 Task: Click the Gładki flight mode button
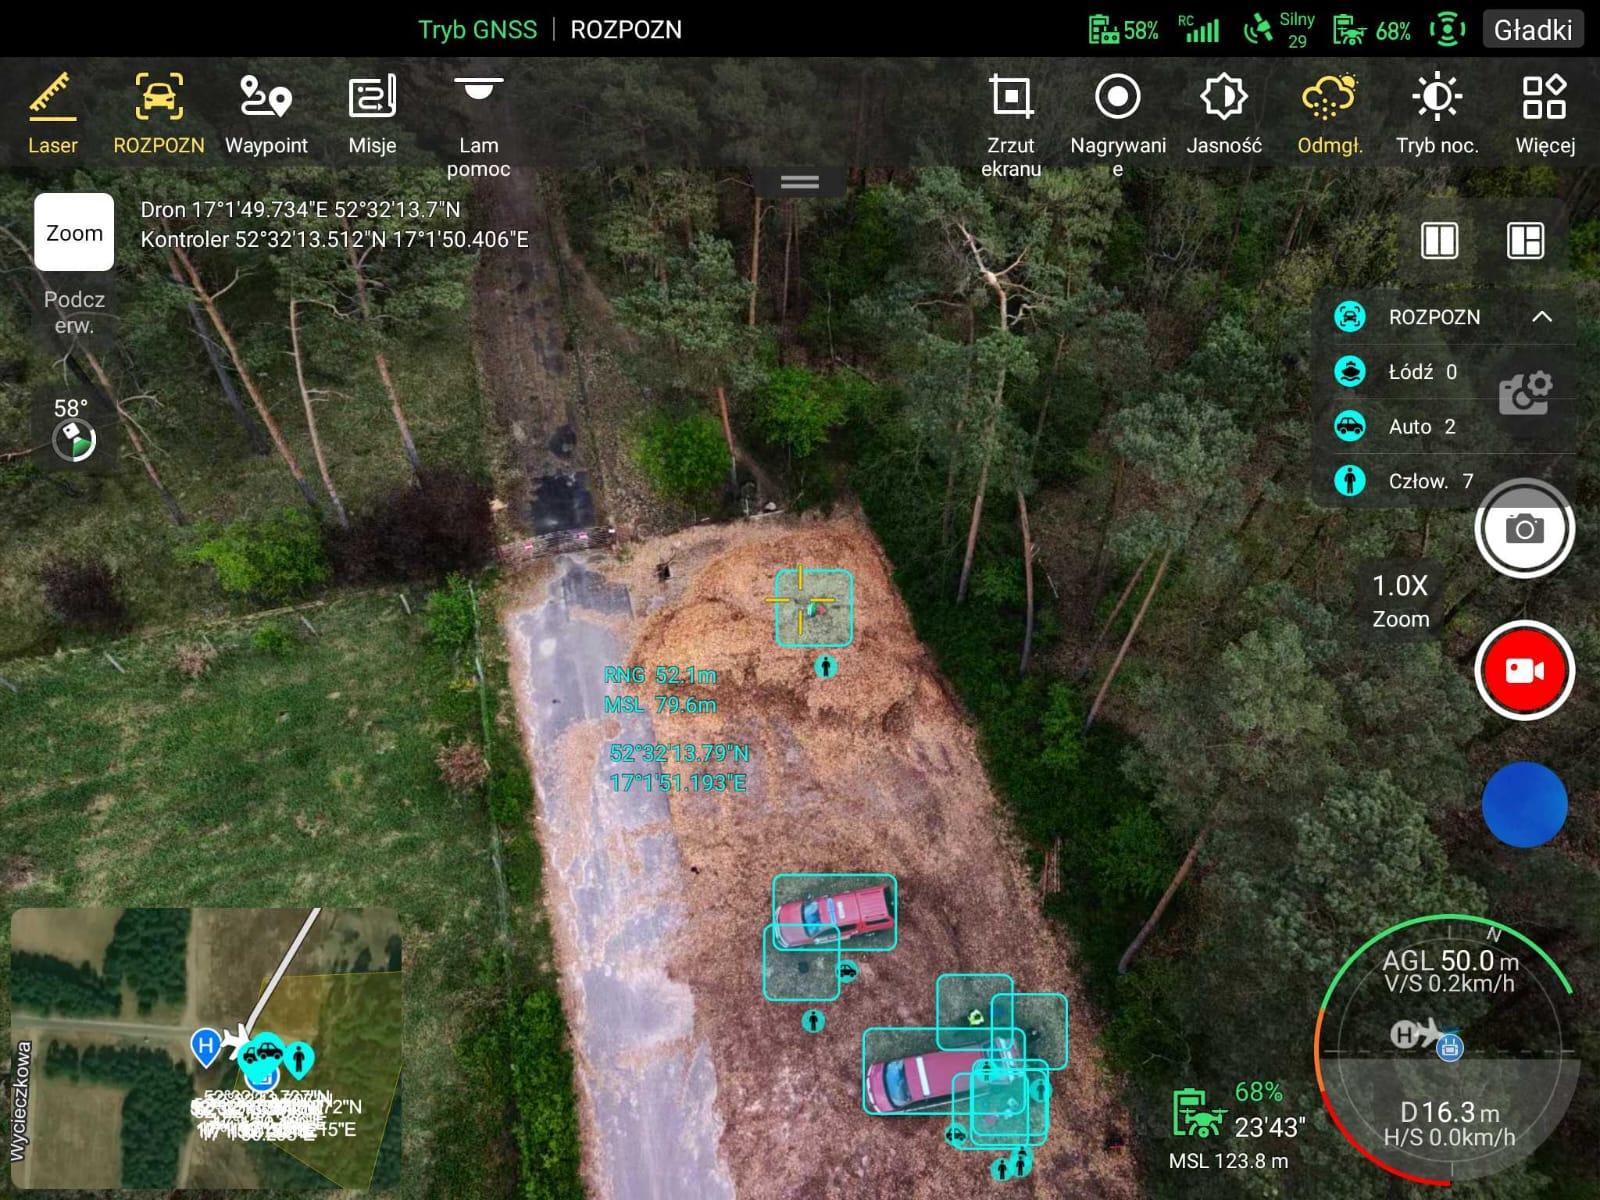click(1532, 30)
